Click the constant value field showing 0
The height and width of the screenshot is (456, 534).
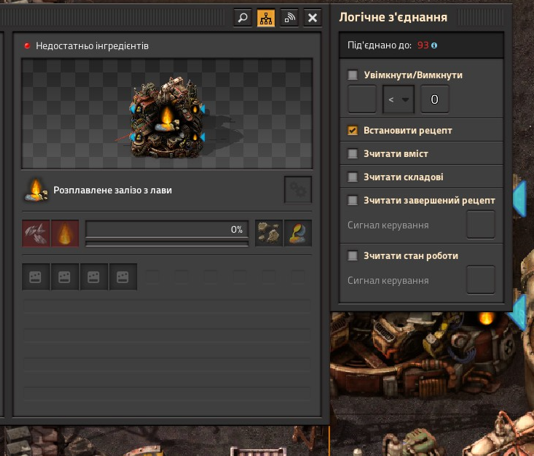(x=435, y=99)
